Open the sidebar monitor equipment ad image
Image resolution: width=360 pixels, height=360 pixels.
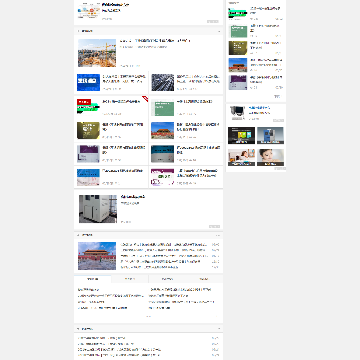(237, 113)
